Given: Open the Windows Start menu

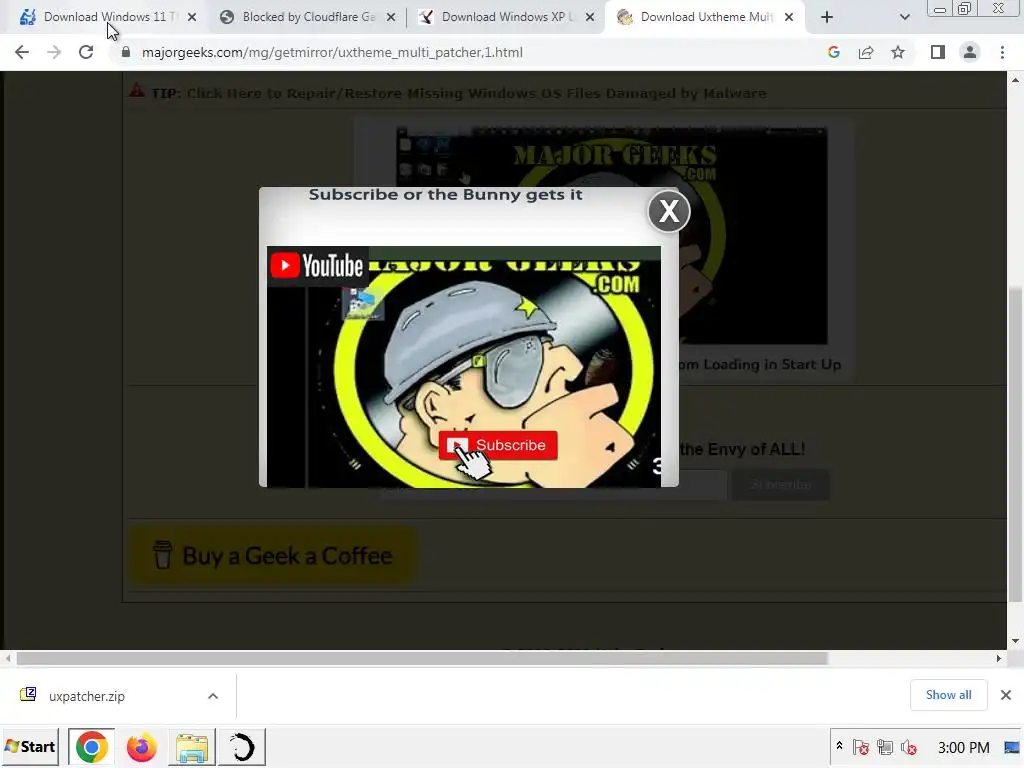Looking at the screenshot, I should click(x=30, y=746).
